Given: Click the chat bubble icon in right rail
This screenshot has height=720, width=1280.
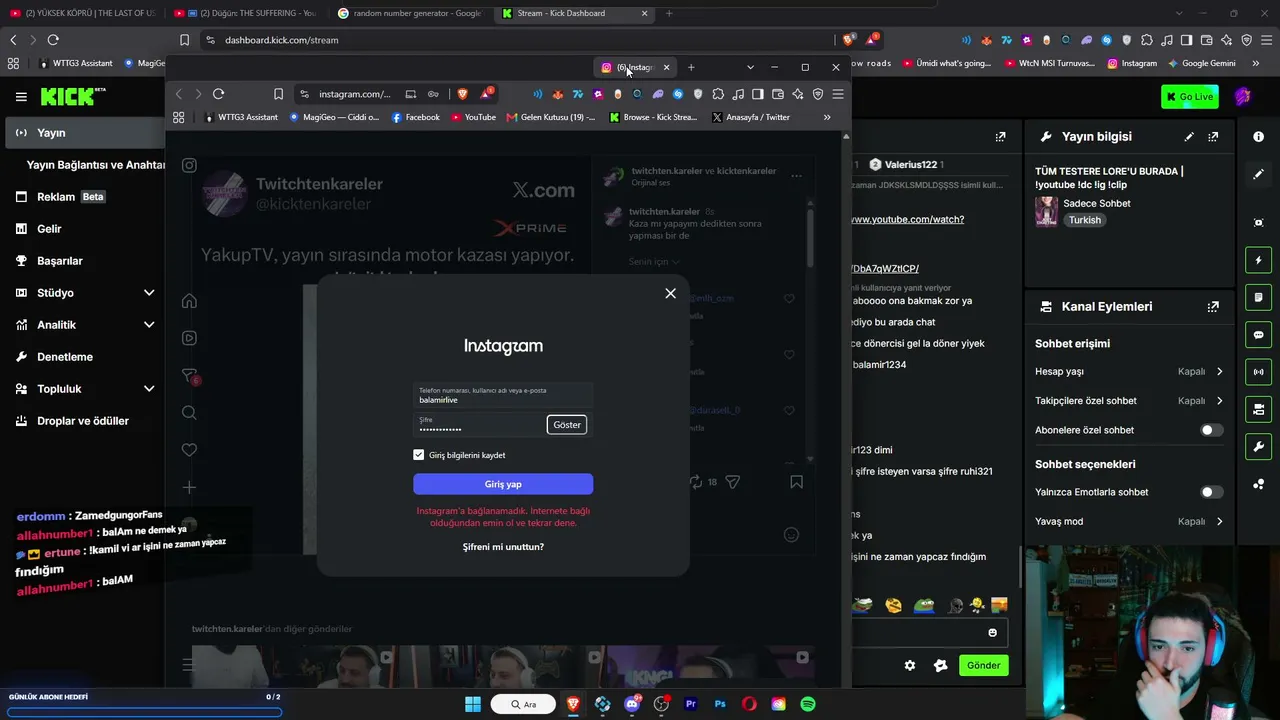Looking at the screenshot, I should tap(1258, 335).
